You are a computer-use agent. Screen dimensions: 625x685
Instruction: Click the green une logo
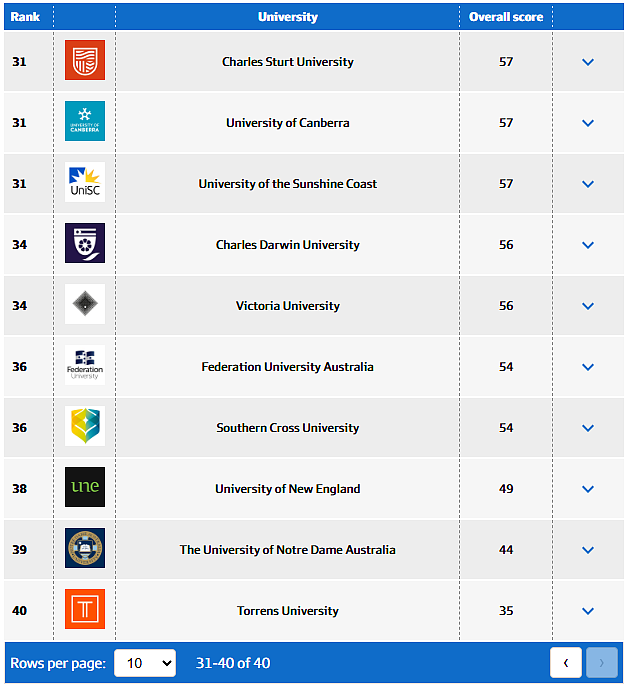coord(85,487)
